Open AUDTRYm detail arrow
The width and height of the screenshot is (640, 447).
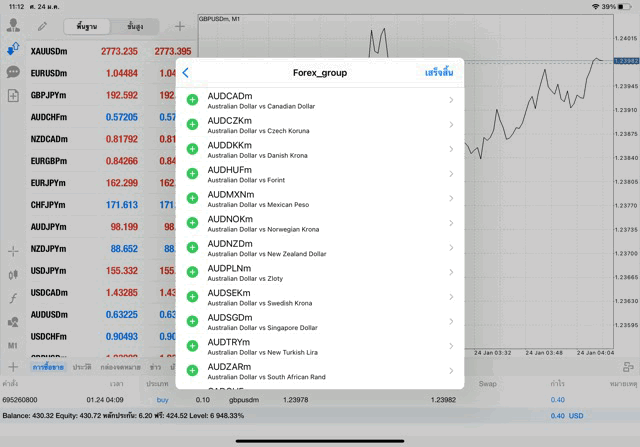pos(451,347)
